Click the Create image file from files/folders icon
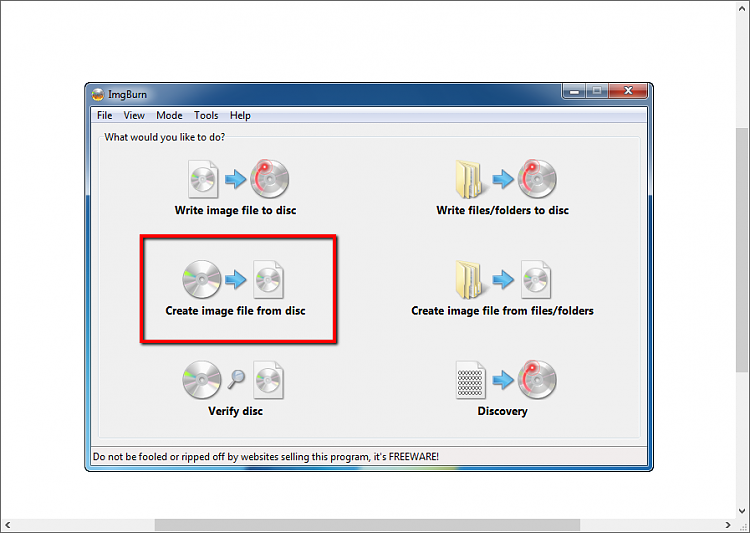The image size is (750, 533). pyautogui.click(x=503, y=279)
